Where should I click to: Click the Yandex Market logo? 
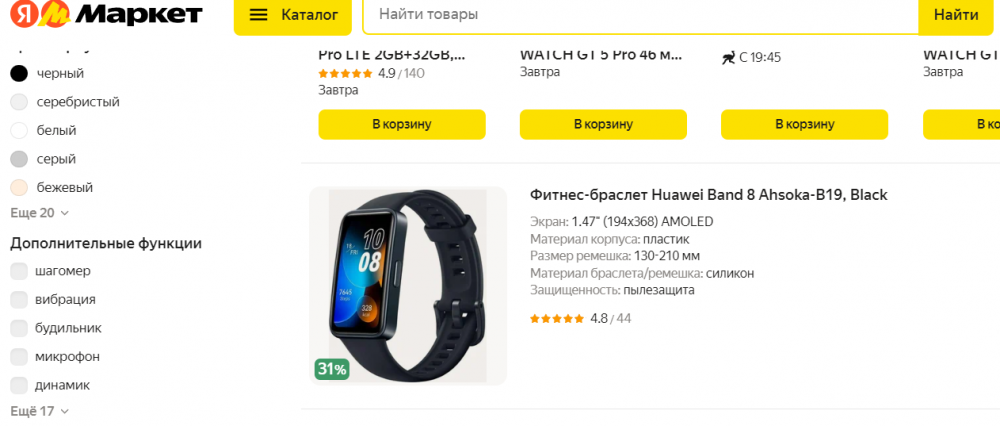click(x=107, y=15)
